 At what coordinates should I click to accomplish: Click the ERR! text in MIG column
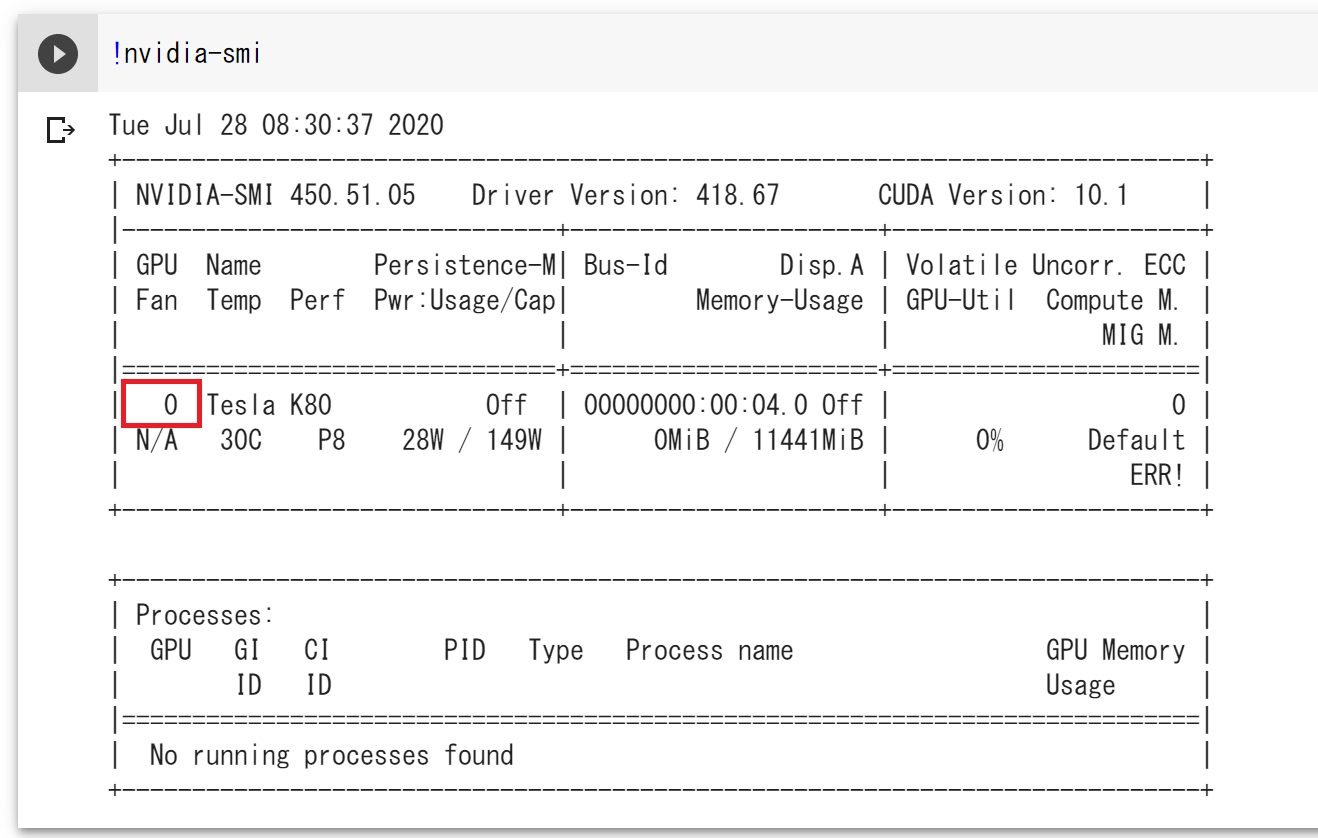click(1157, 475)
